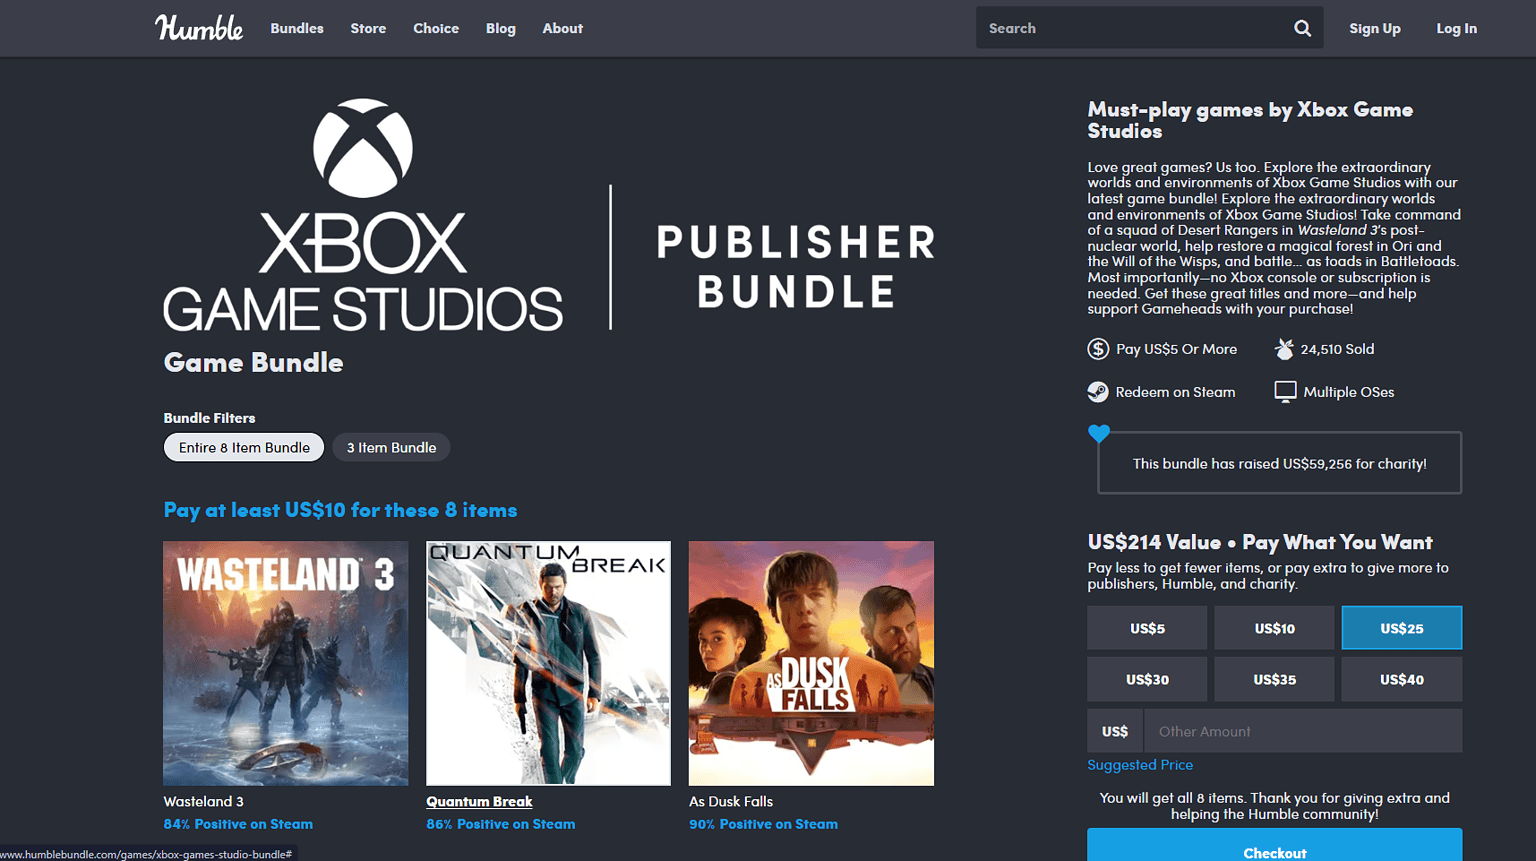
Task: Click the Xbox sphere logo in banner
Action: [x=363, y=148]
